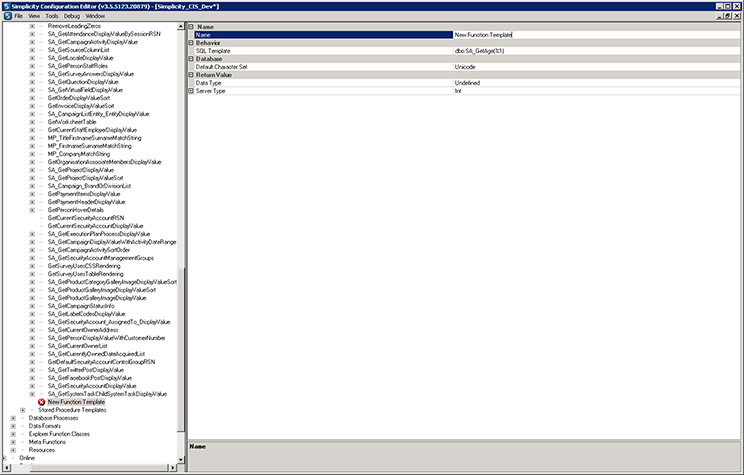
Task: Click the tree horizontal scroll right arrow
Action: pyautogui.click(x=173, y=467)
